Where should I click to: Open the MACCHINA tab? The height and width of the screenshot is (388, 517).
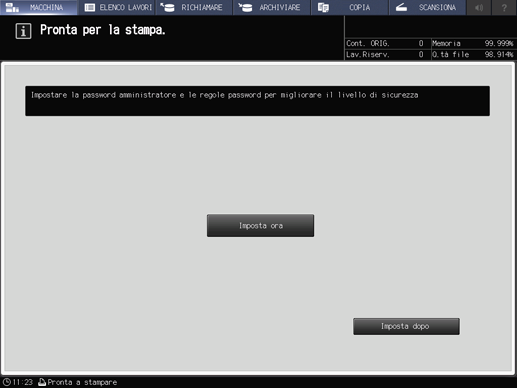pyautogui.click(x=39, y=7)
